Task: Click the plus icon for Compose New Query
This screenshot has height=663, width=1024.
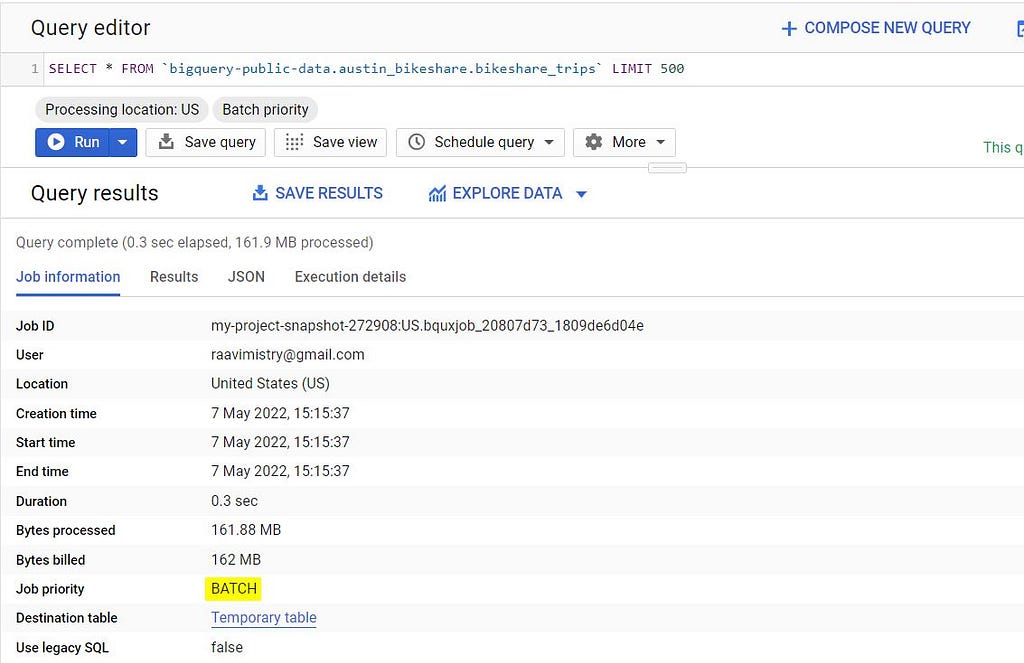Action: tap(789, 29)
